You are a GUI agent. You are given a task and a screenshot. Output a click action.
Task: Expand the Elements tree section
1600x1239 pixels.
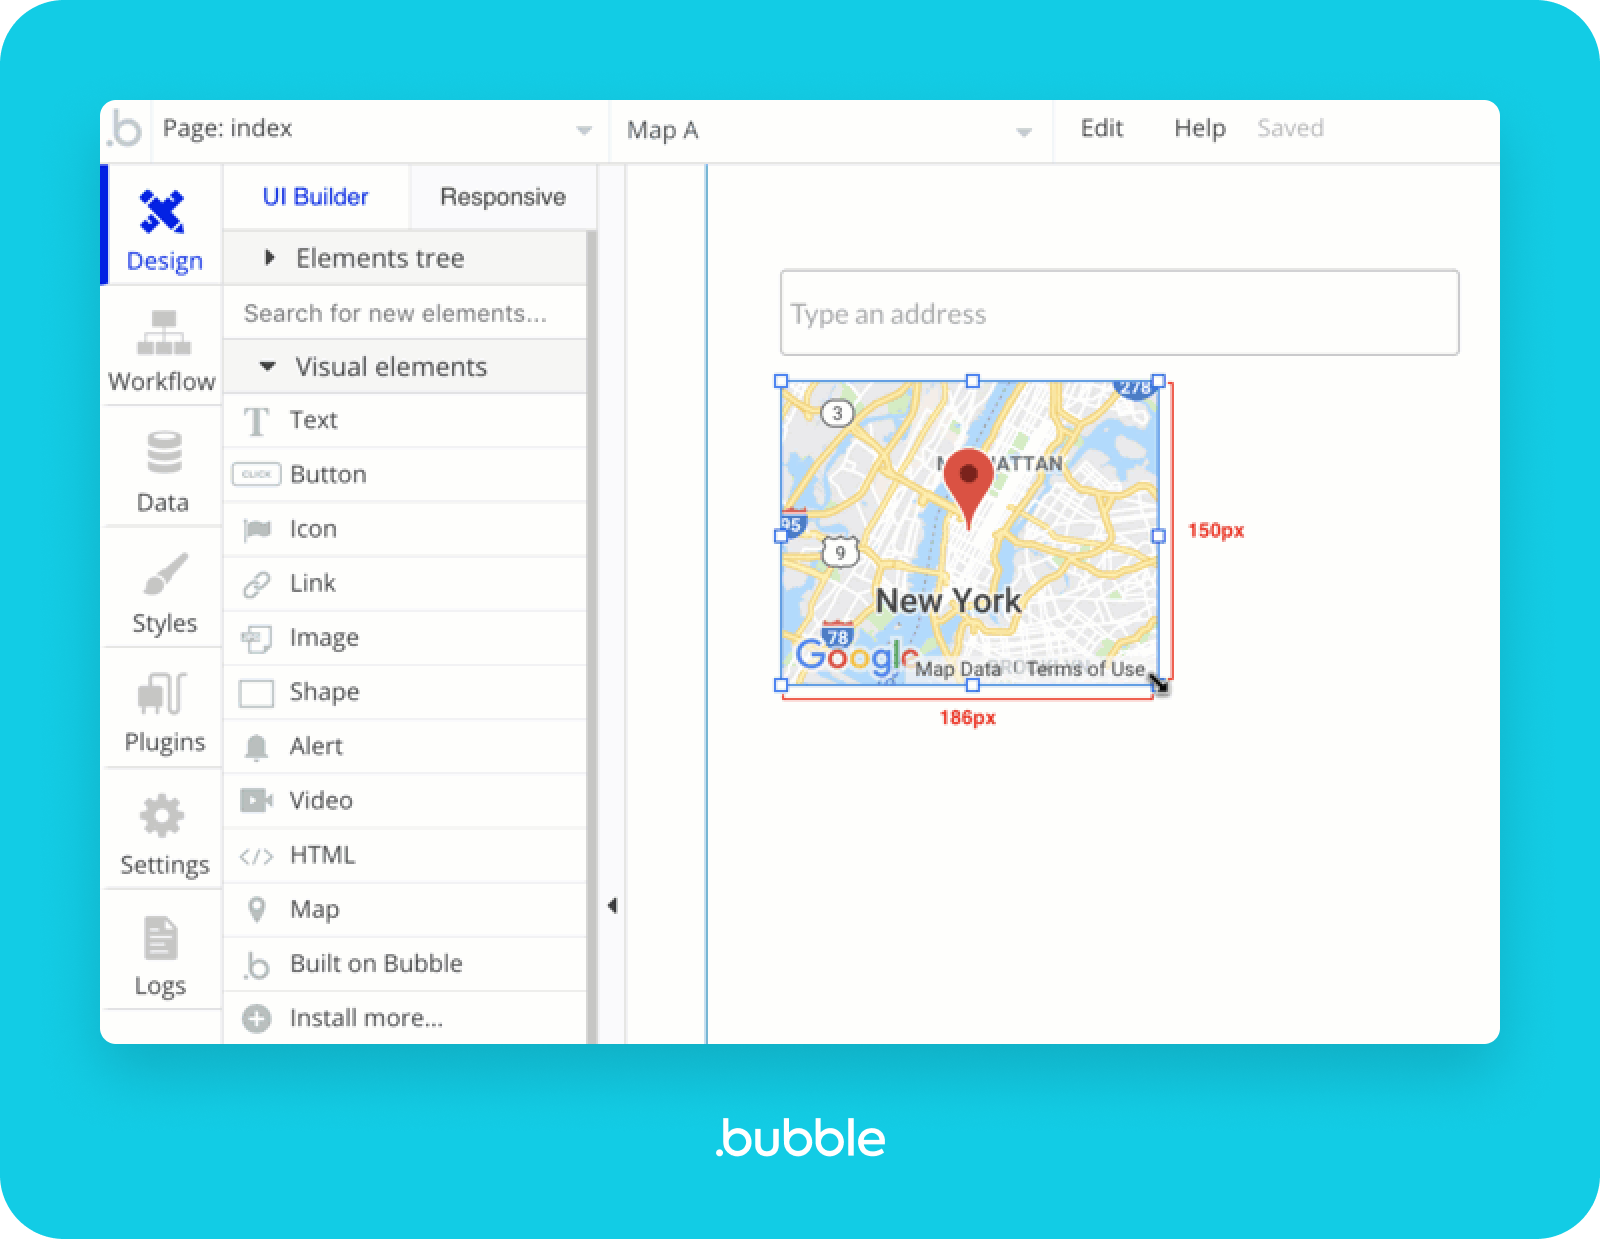tap(404, 258)
